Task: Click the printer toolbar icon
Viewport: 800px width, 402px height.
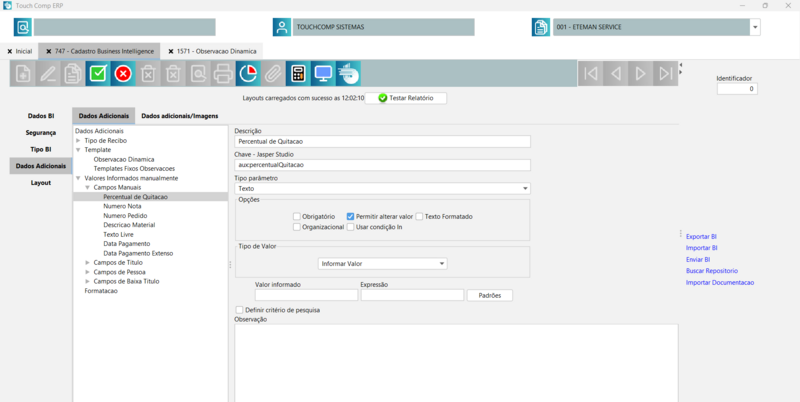Action: pyautogui.click(x=222, y=73)
